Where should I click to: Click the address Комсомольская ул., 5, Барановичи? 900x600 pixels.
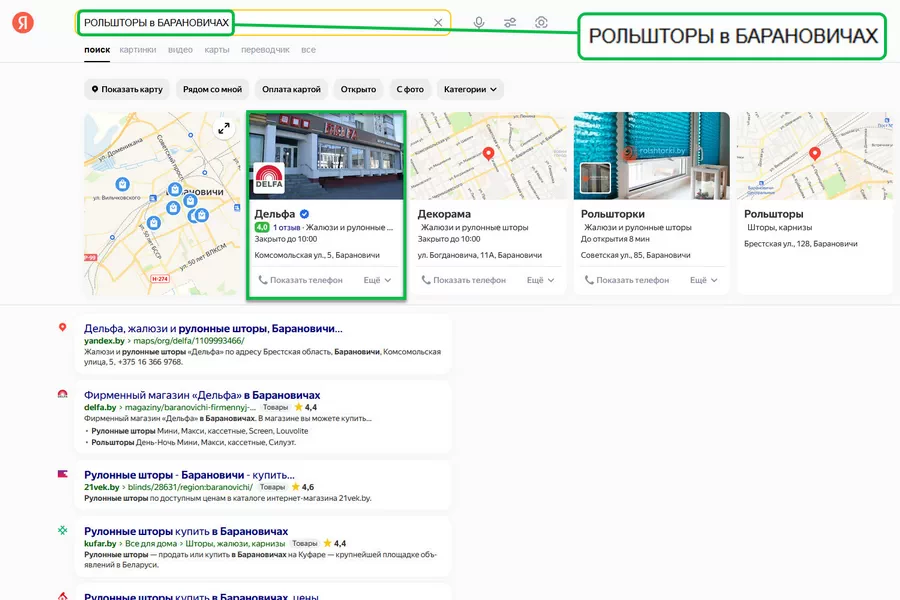(317, 255)
